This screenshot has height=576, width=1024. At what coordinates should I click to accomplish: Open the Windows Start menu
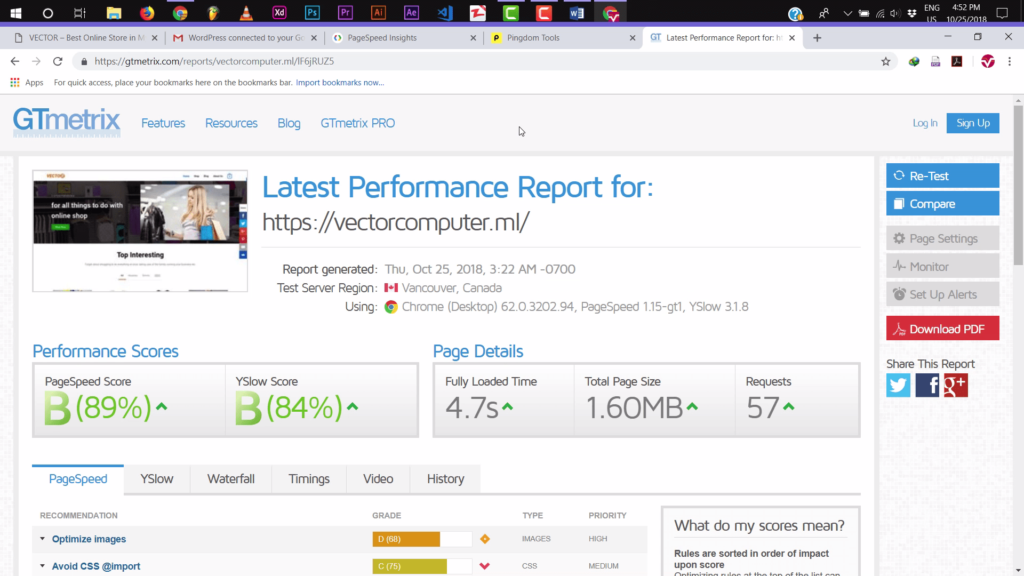(16, 12)
